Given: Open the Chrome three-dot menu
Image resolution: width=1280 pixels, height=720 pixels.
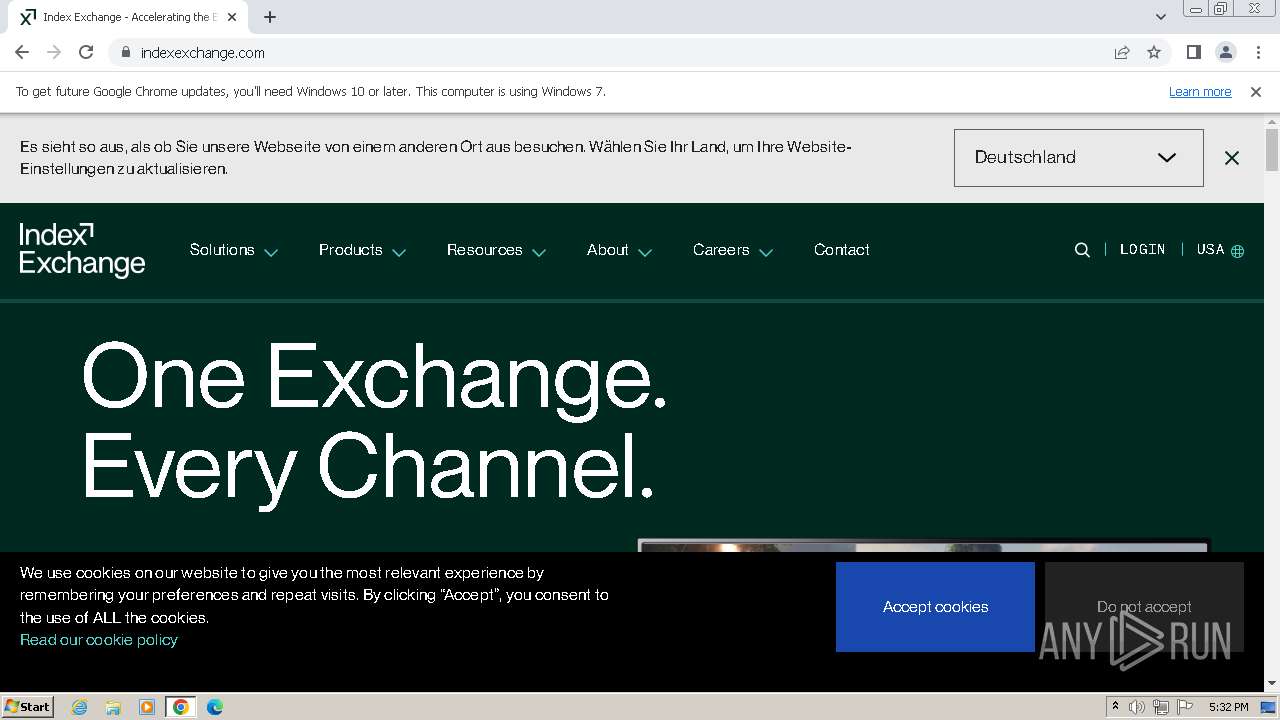Looking at the screenshot, I should (1258, 53).
